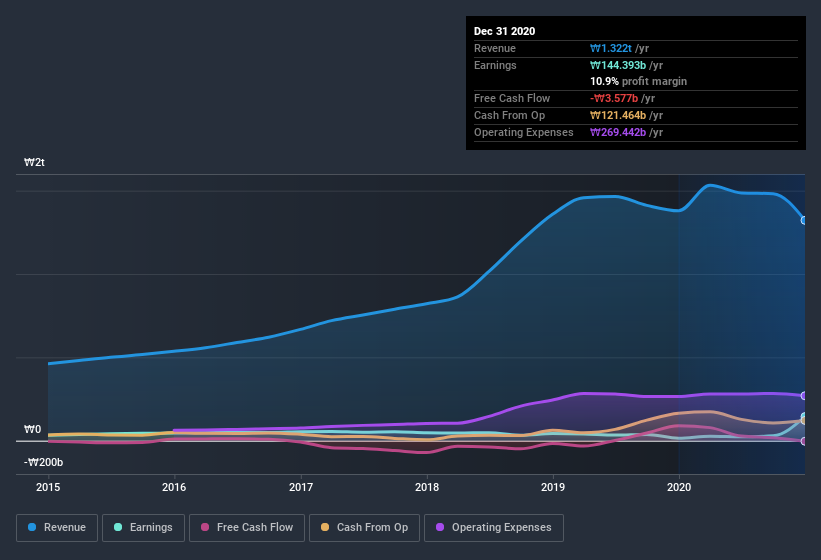This screenshot has height=560, width=821.
Task: Click the Free Cash Flow pink endpoint marker
Action: click(804, 441)
